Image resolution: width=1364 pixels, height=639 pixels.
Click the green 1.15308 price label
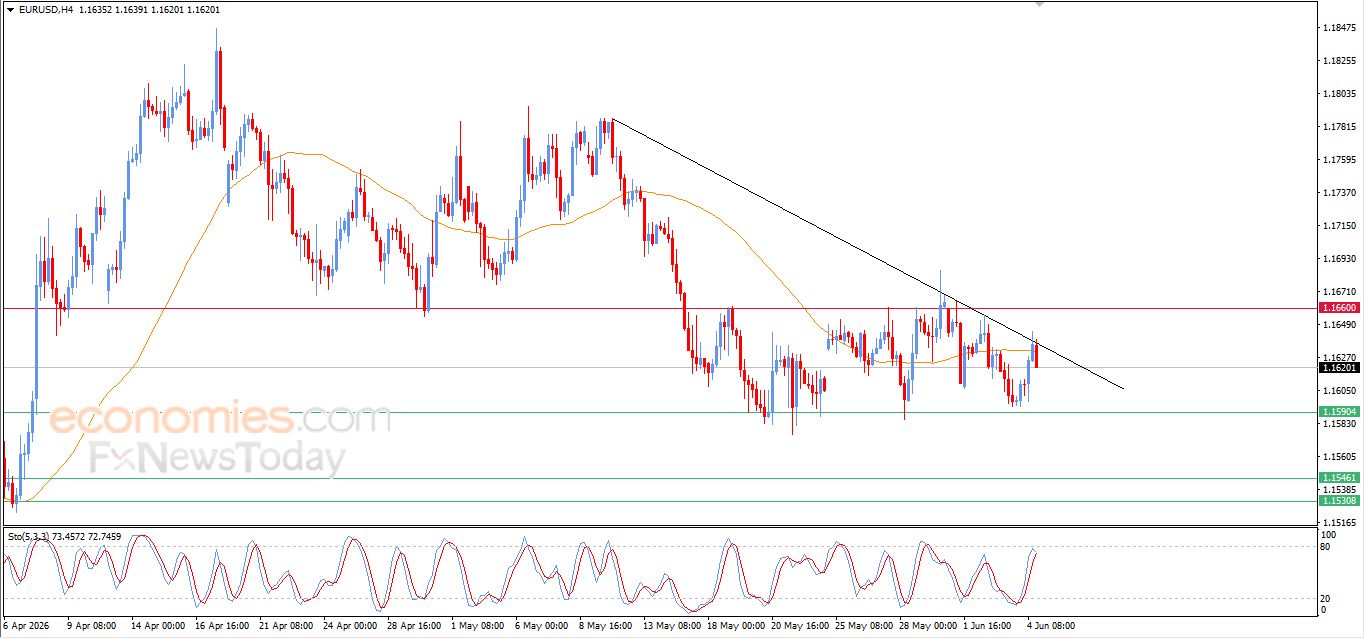click(1338, 500)
